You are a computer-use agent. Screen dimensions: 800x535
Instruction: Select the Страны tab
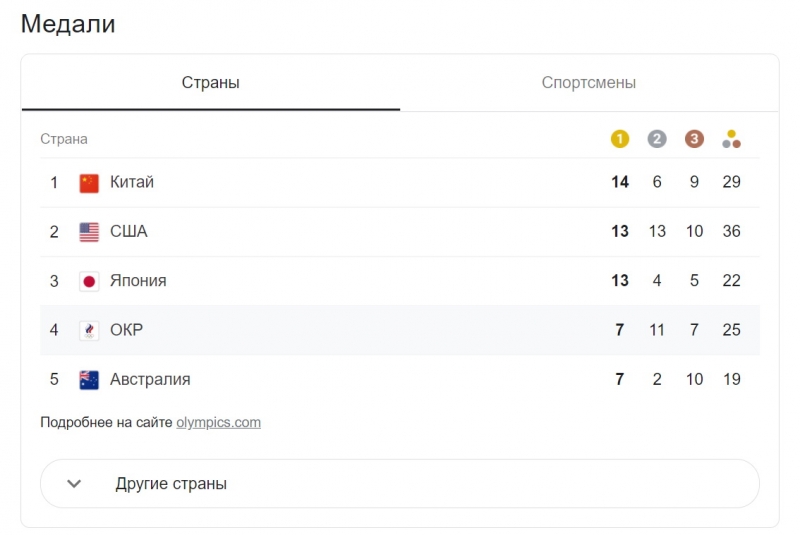pos(210,83)
